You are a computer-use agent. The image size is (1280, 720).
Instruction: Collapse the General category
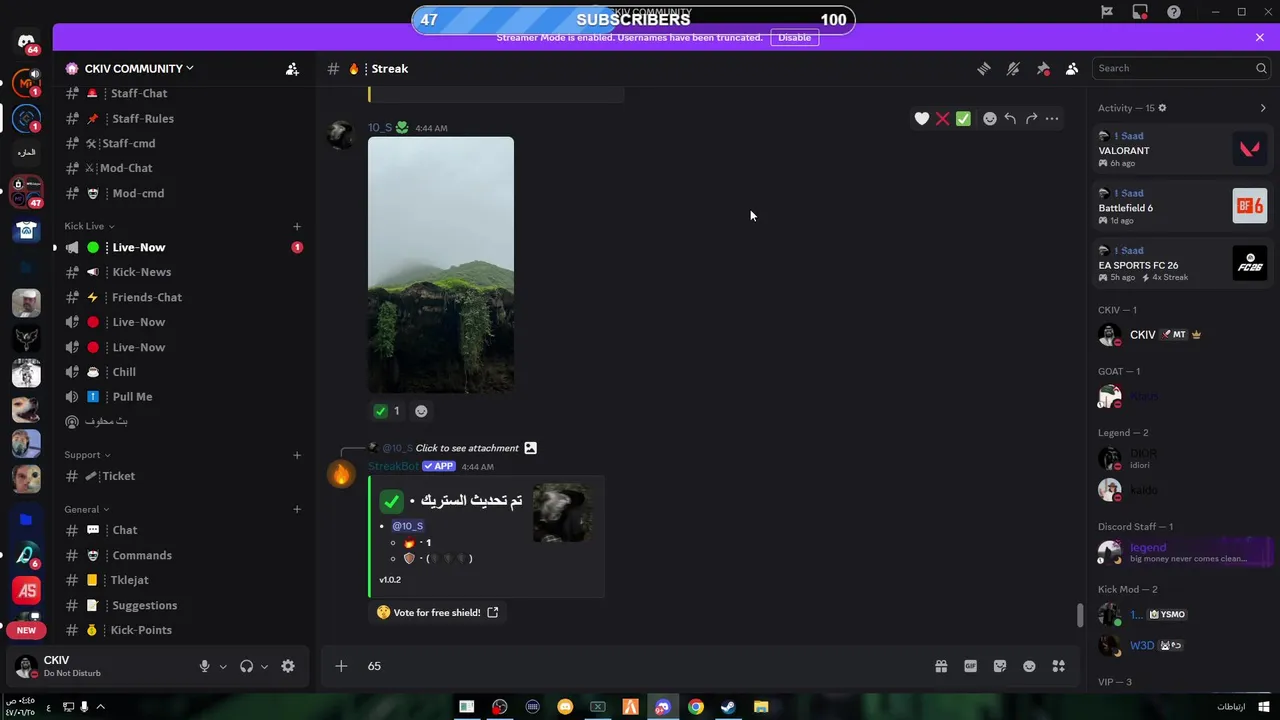87,509
